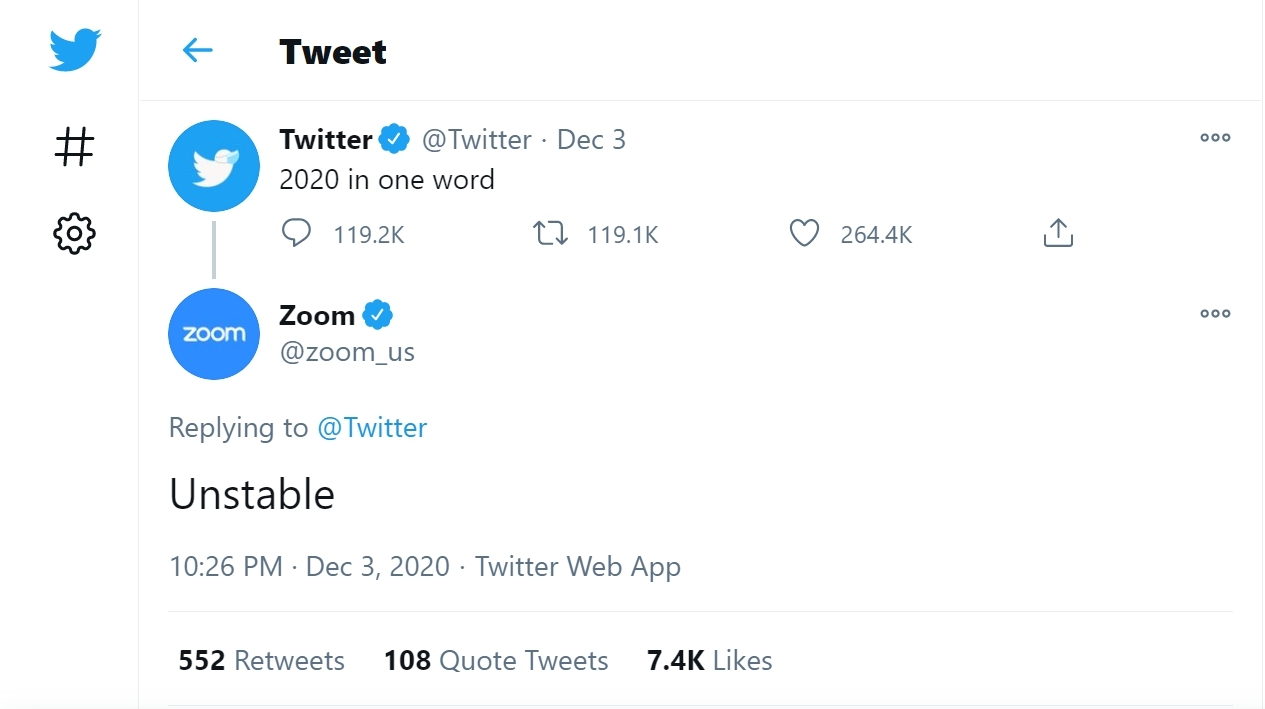Click the Twitter profile avatar
The width and height of the screenshot is (1265, 709).
pyautogui.click(x=214, y=166)
